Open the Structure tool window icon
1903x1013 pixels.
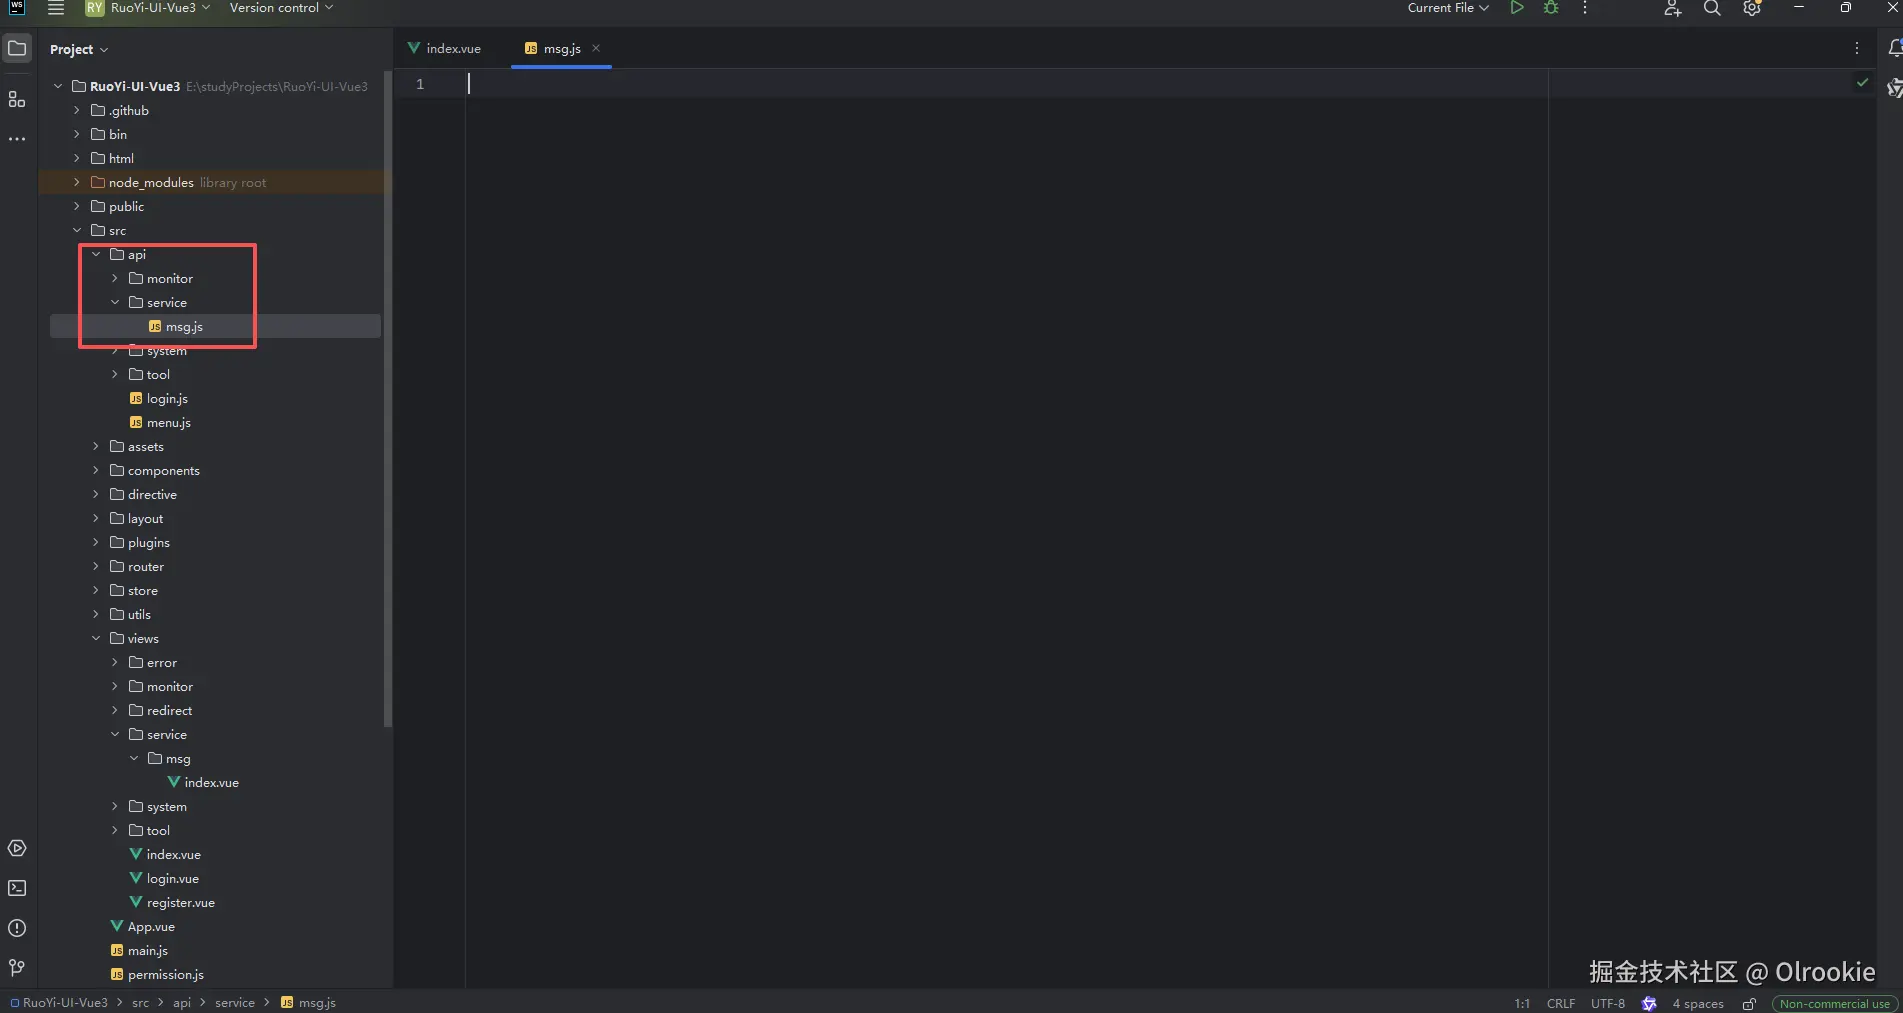(17, 99)
